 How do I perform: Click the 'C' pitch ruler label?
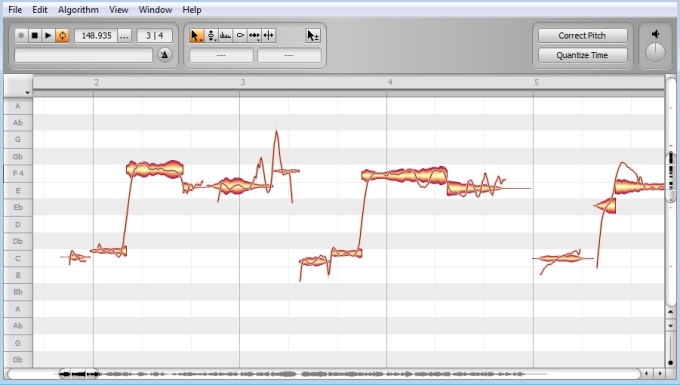(x=18, y=258)
